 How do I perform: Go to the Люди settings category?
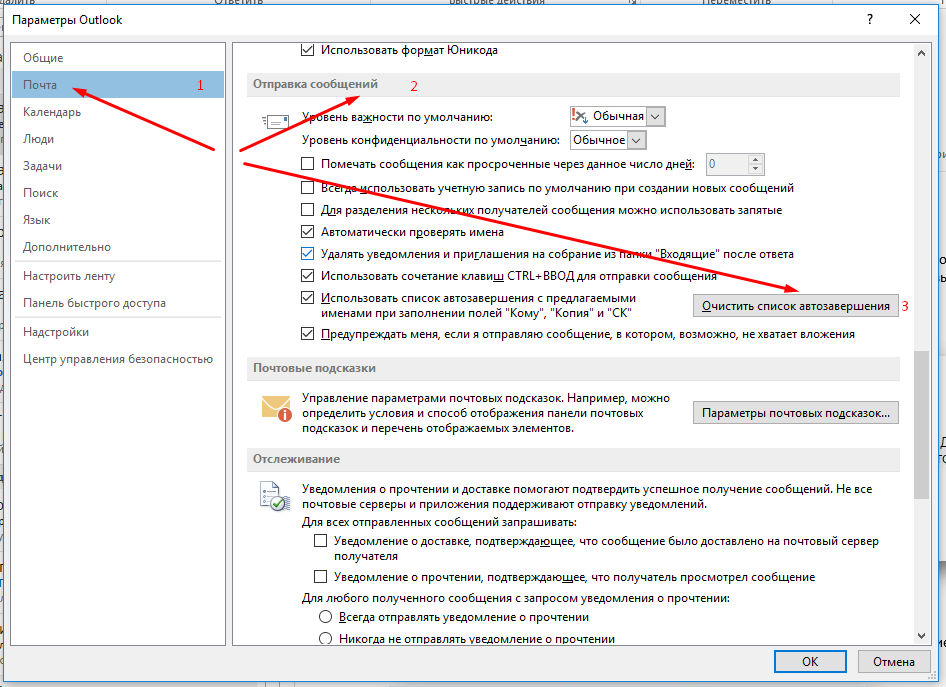pos(118,139)
